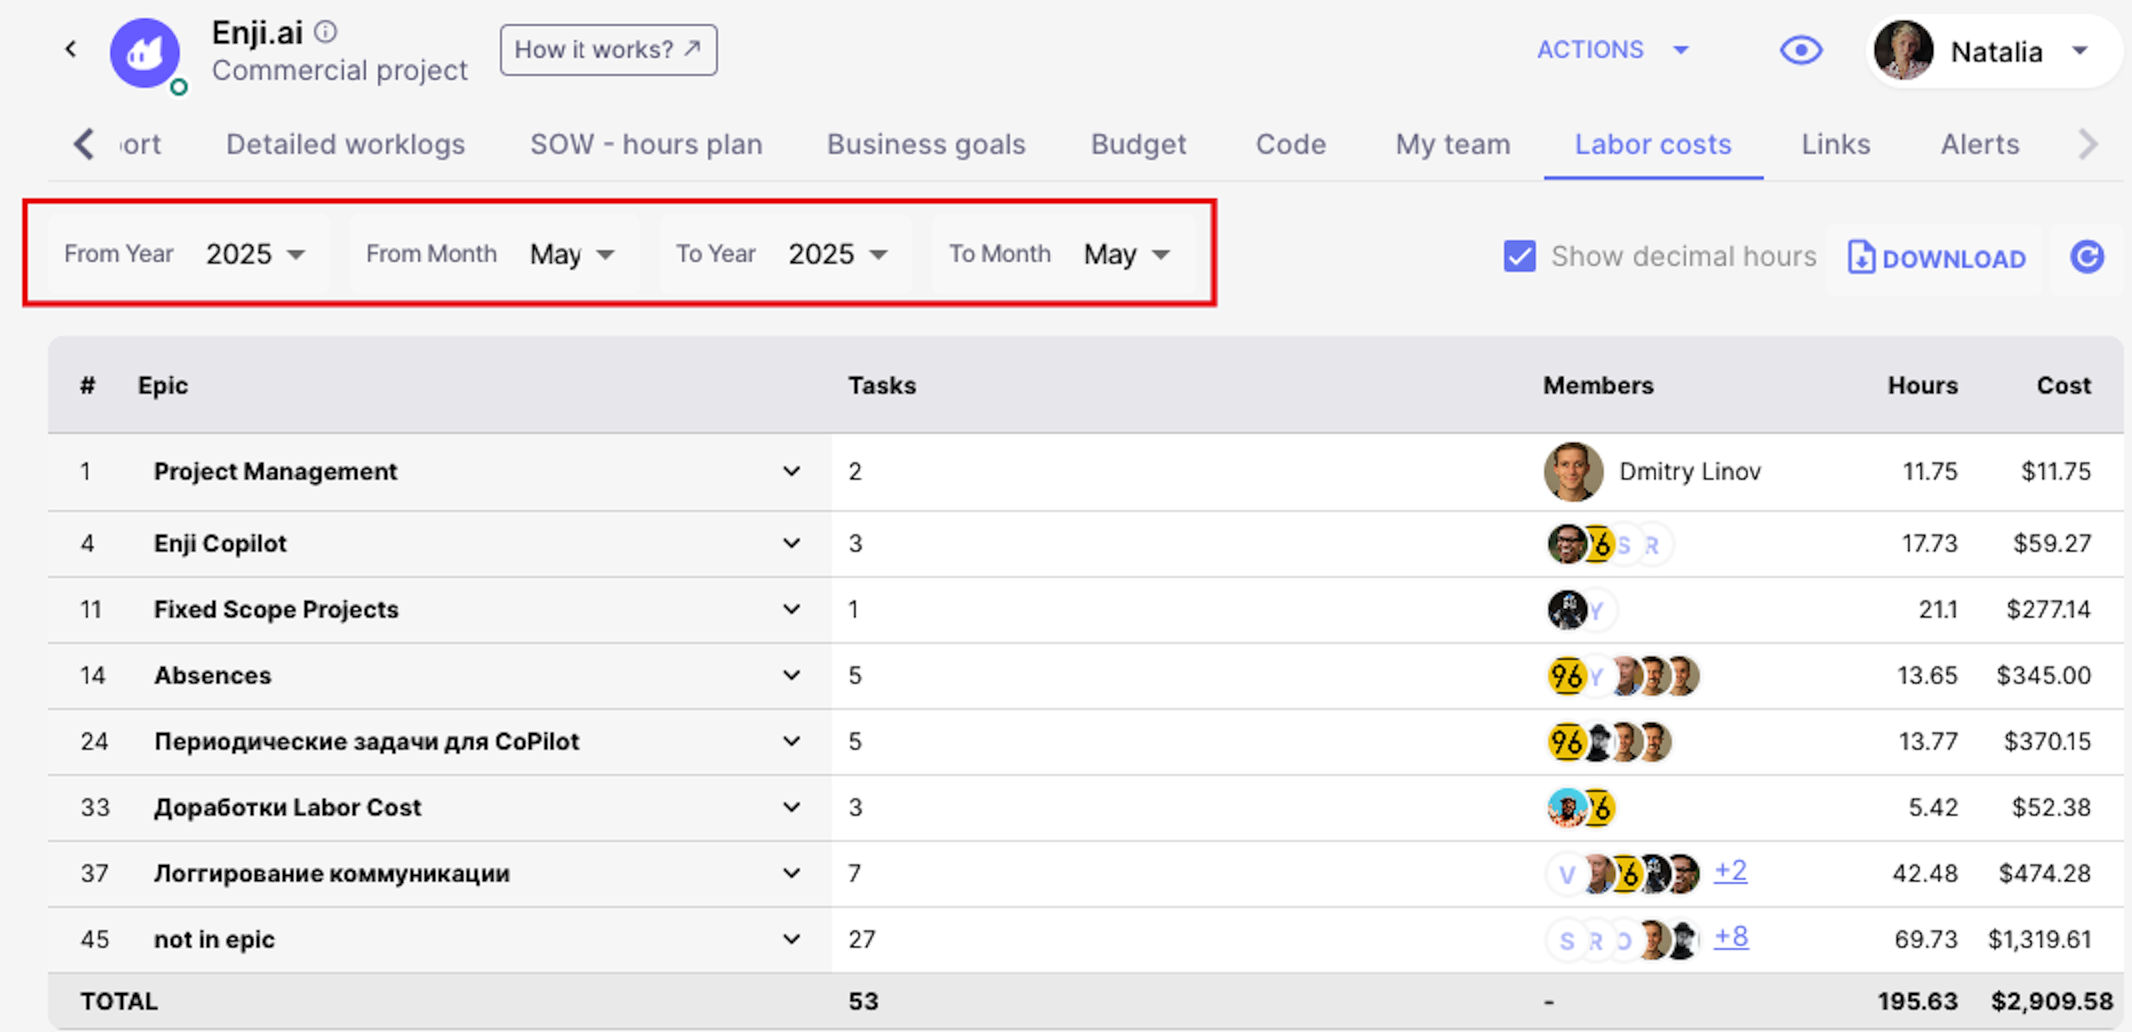This screenshot has height=1032, width=2132.
Task: Click the DOWNLOAD button
Action: click(x=1936, y=258)
